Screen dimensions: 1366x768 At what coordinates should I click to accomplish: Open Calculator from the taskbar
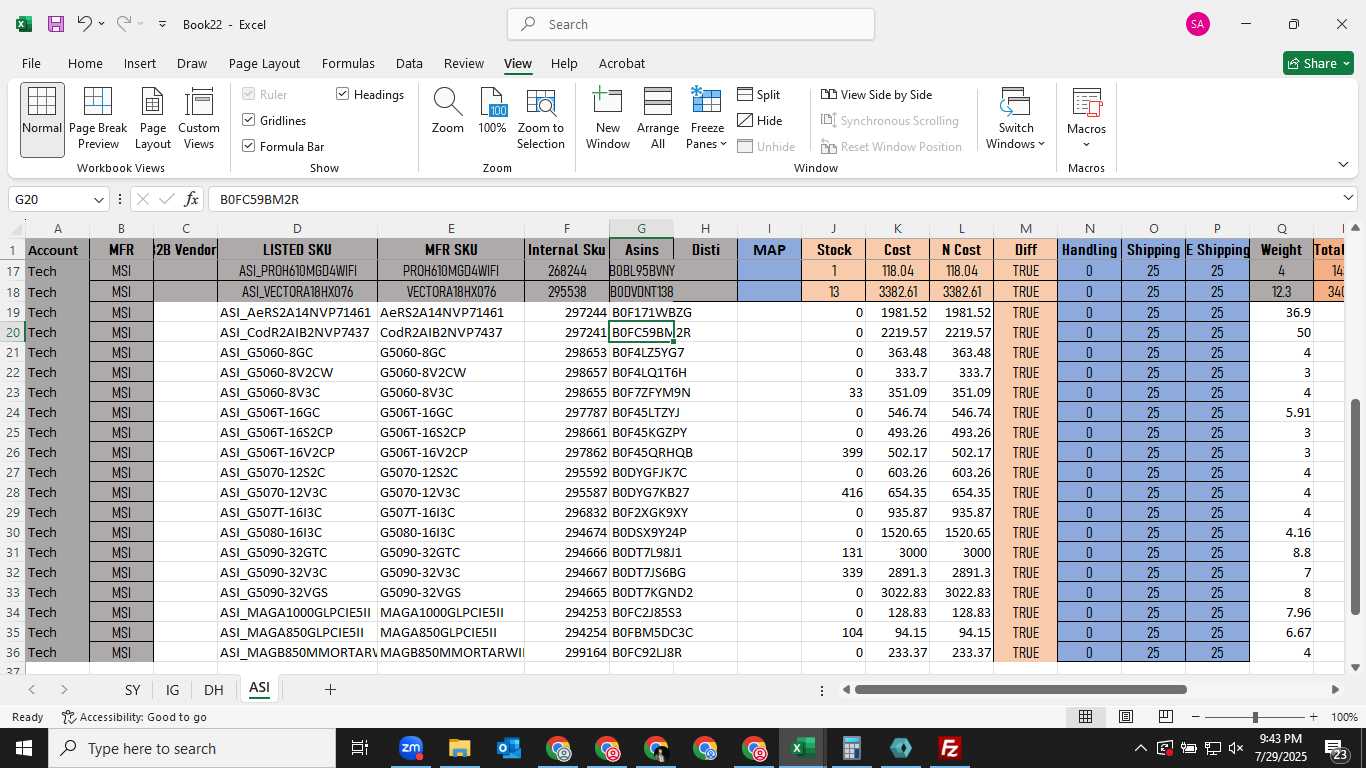(852, 748)
